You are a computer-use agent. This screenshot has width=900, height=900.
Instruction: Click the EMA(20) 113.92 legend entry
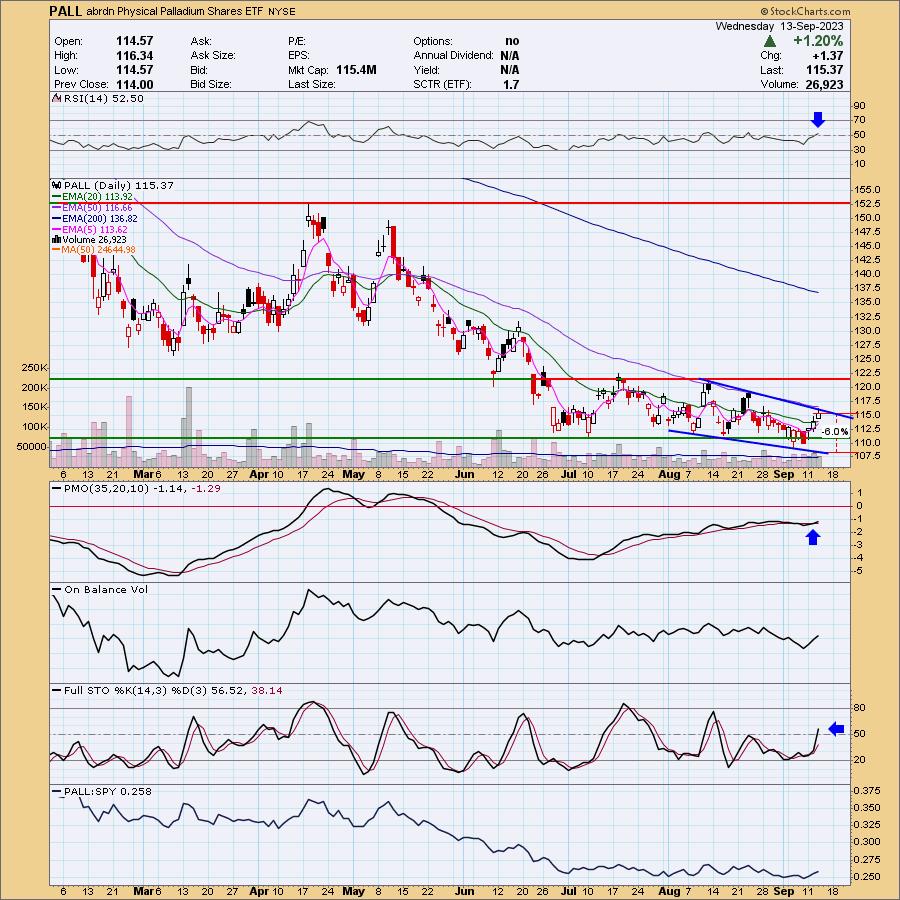tap(92, 196)
